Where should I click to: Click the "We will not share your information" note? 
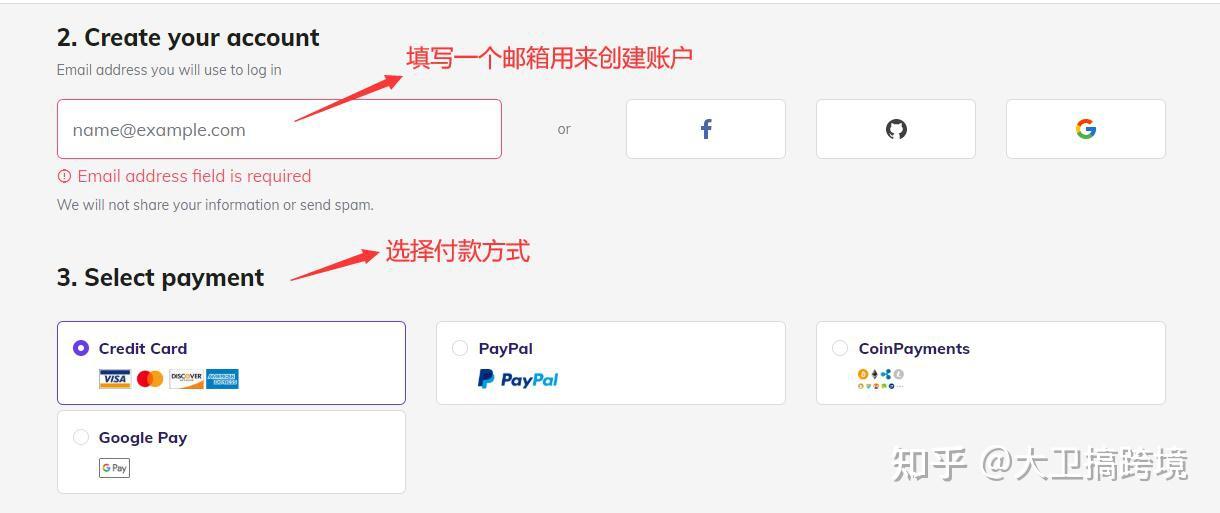pos(215,205)
